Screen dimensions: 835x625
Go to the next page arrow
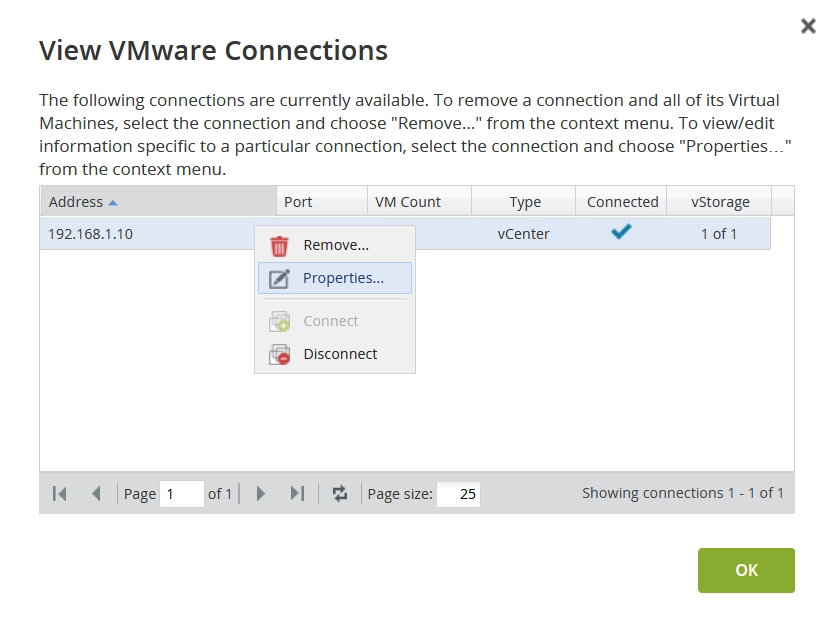coord(260,494)
